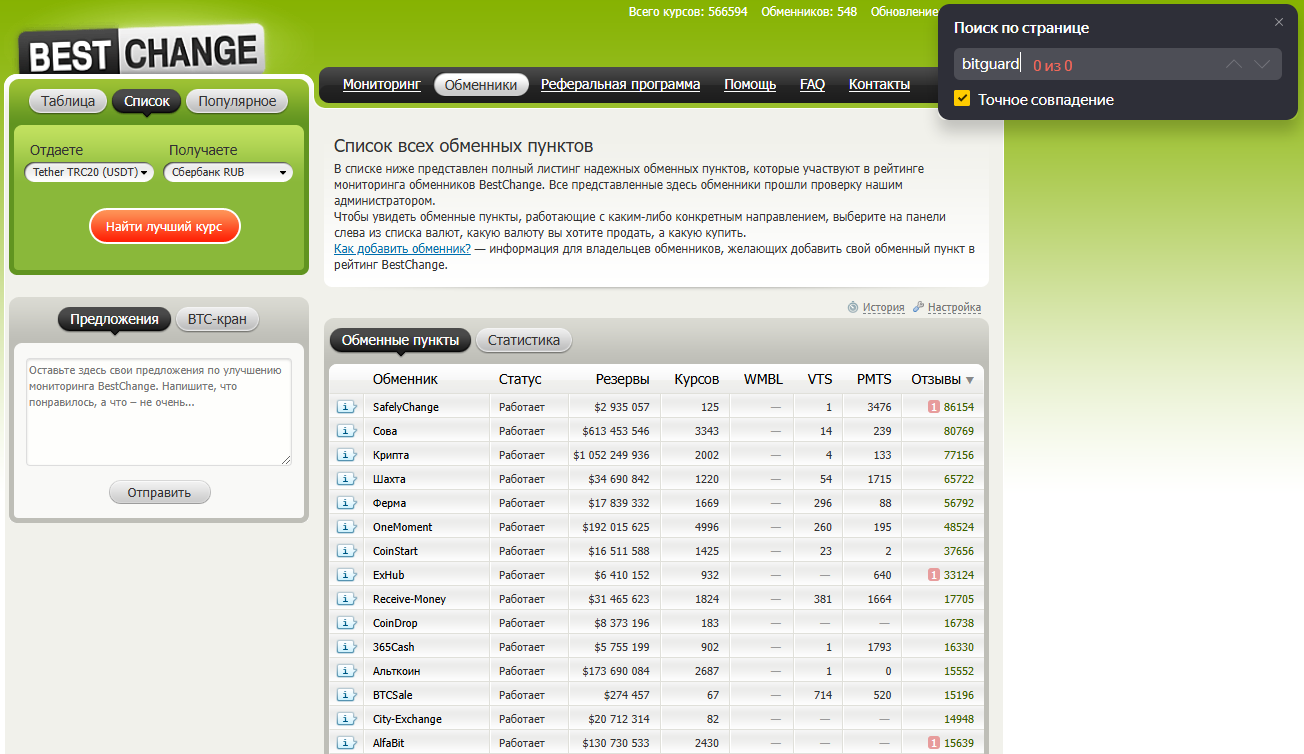The width and height of the screenshot is (1304, 754).
Task: Go to next search match arrow
Action: 1262,64
